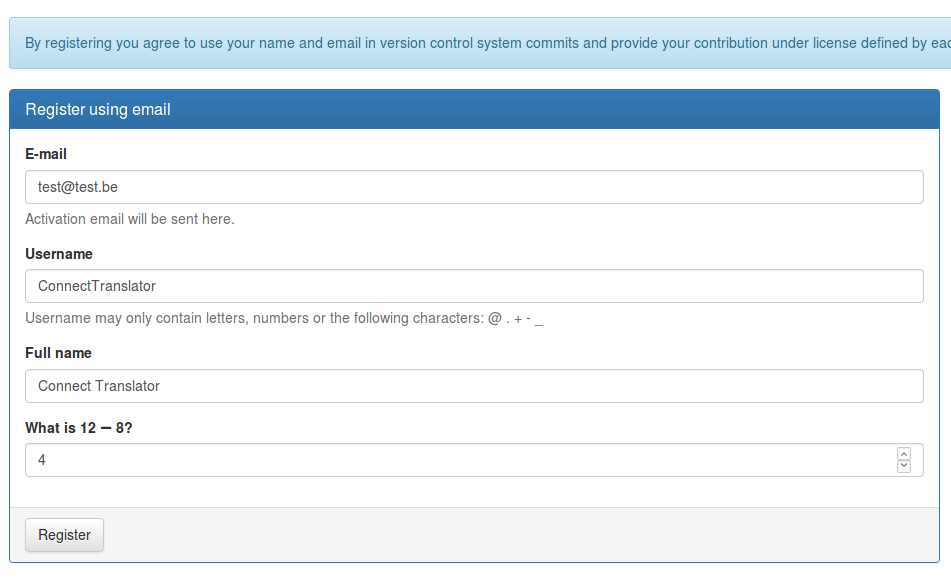
Task: Decrease captcha answer with down arrow
Action: pos(904,466)
